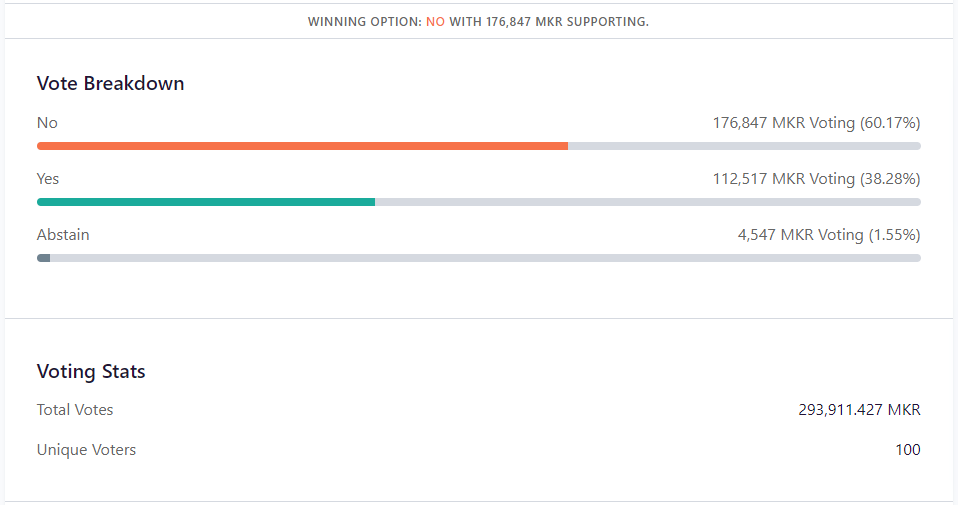Click the Yes option label
The height and width of the screenshot is (505, 958).
48,179
